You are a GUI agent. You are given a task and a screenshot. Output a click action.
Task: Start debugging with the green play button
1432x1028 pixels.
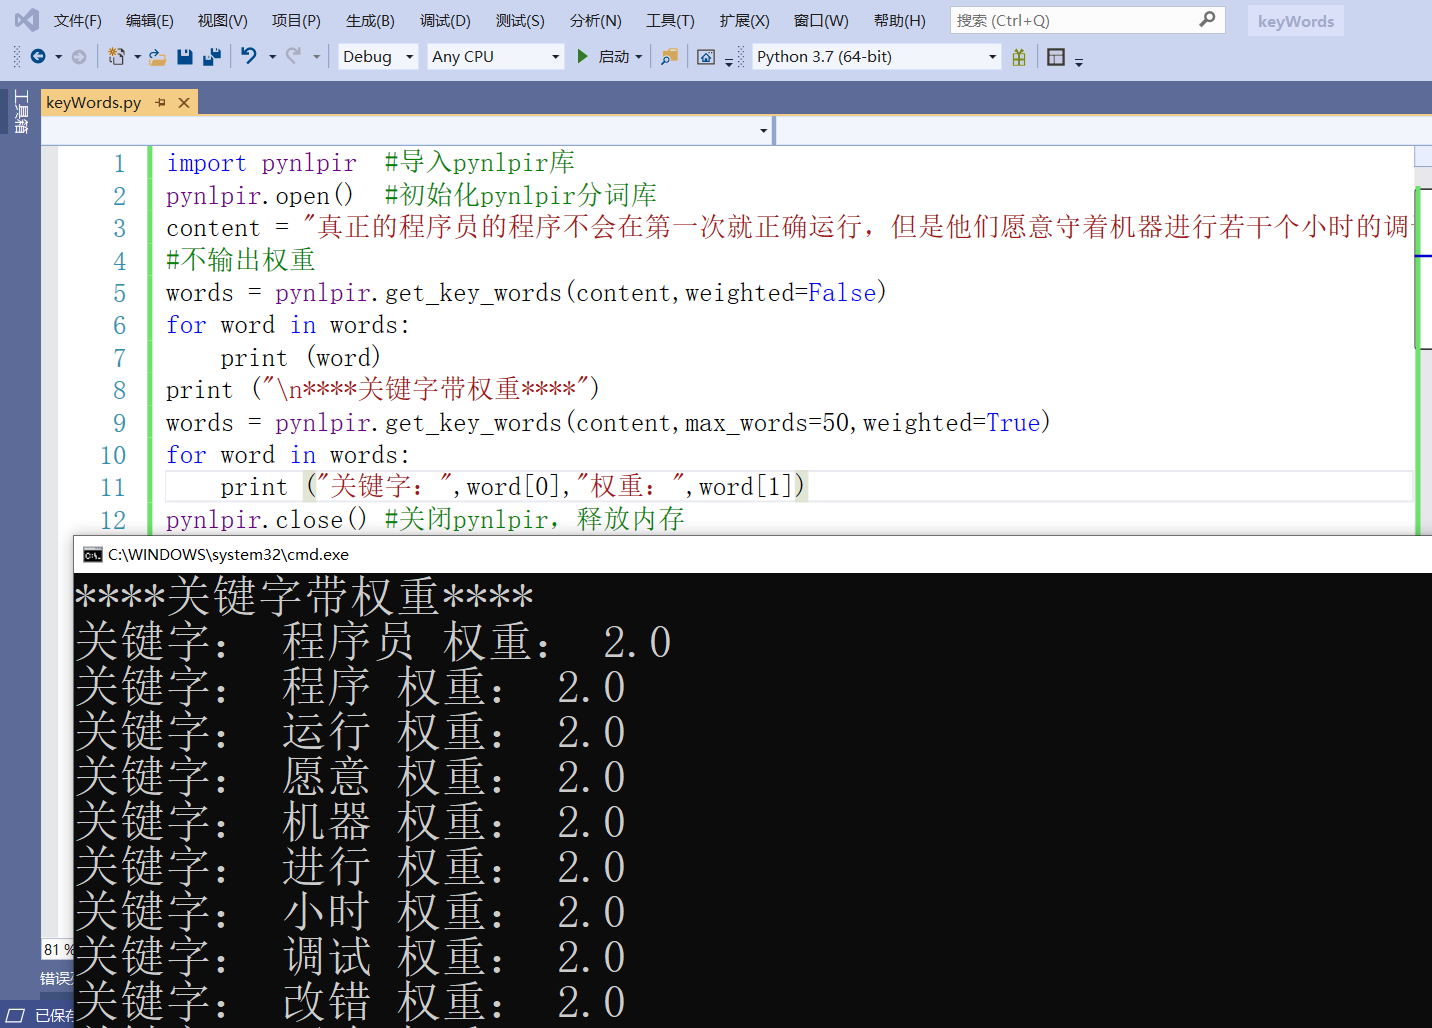(x=582, y=57)
